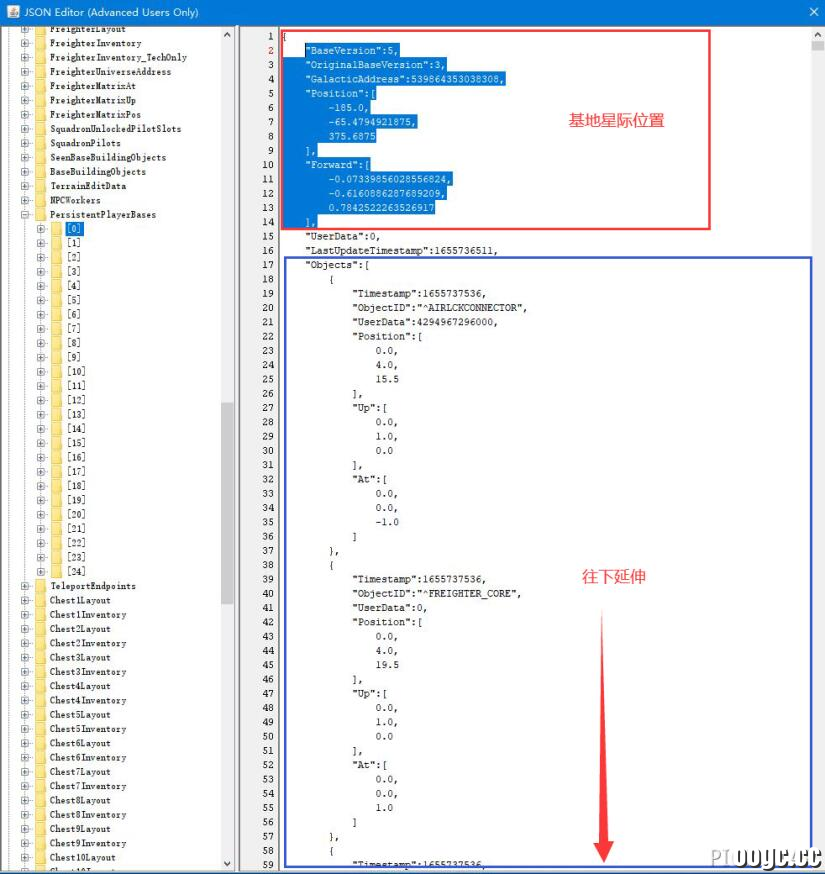The width and height of the screenshot is (825, 874).
Task: Click the folder icon of entry [20]
Action: (x=56, y=514)
